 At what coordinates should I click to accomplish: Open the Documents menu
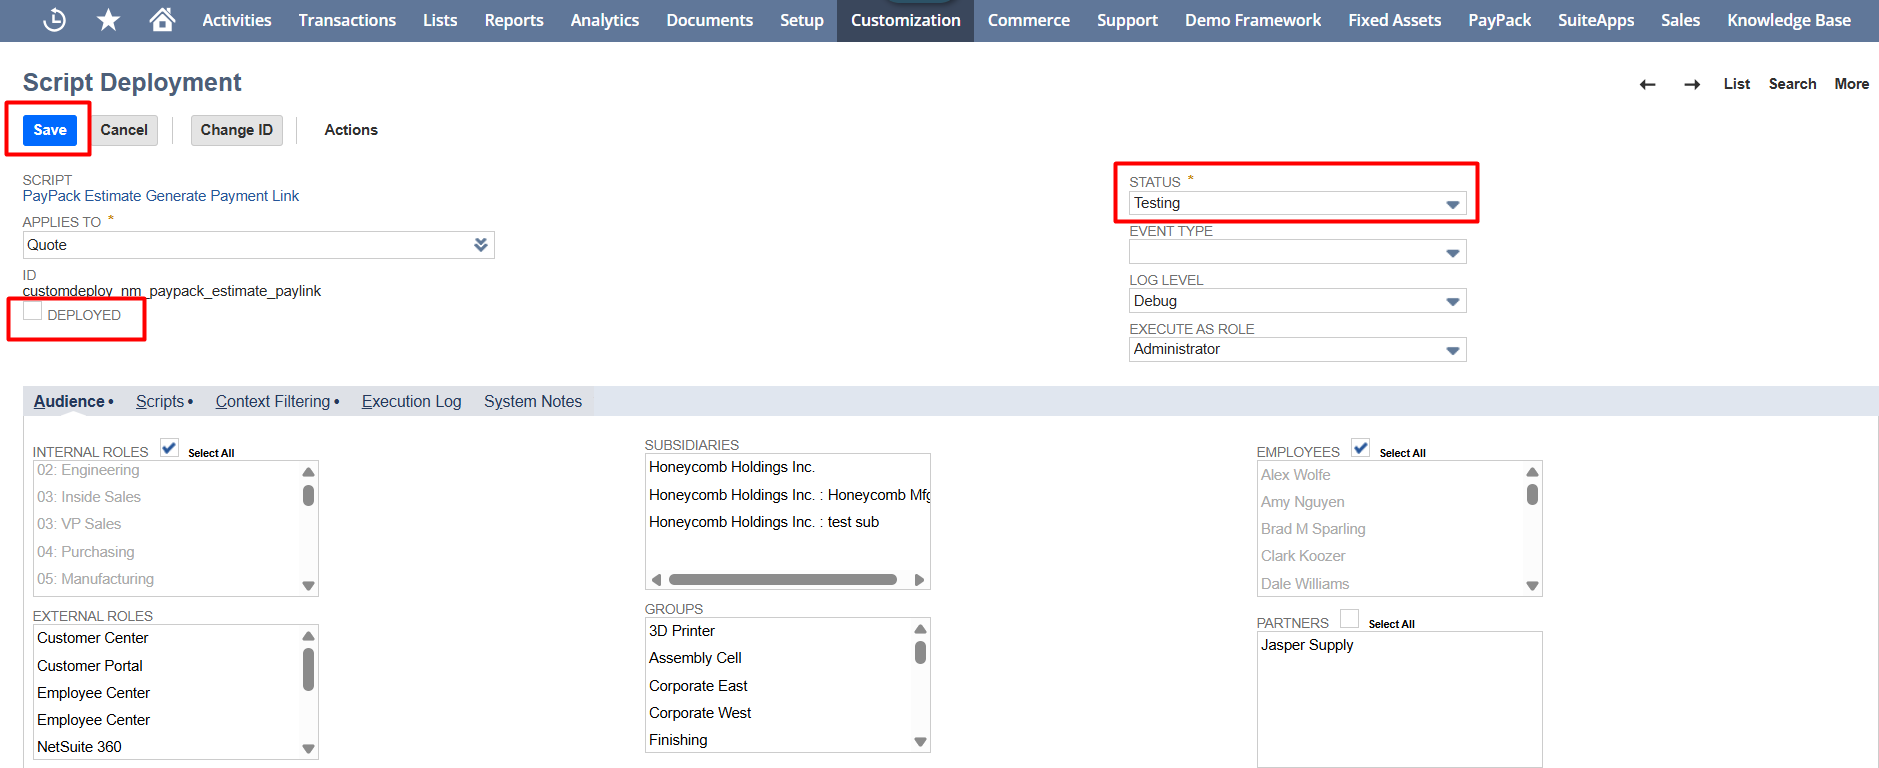[710, 20]
